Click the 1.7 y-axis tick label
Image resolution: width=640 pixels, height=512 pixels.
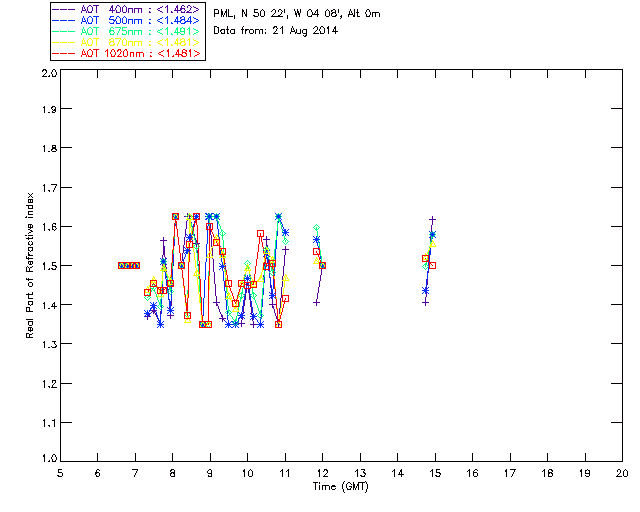(49, 187)
